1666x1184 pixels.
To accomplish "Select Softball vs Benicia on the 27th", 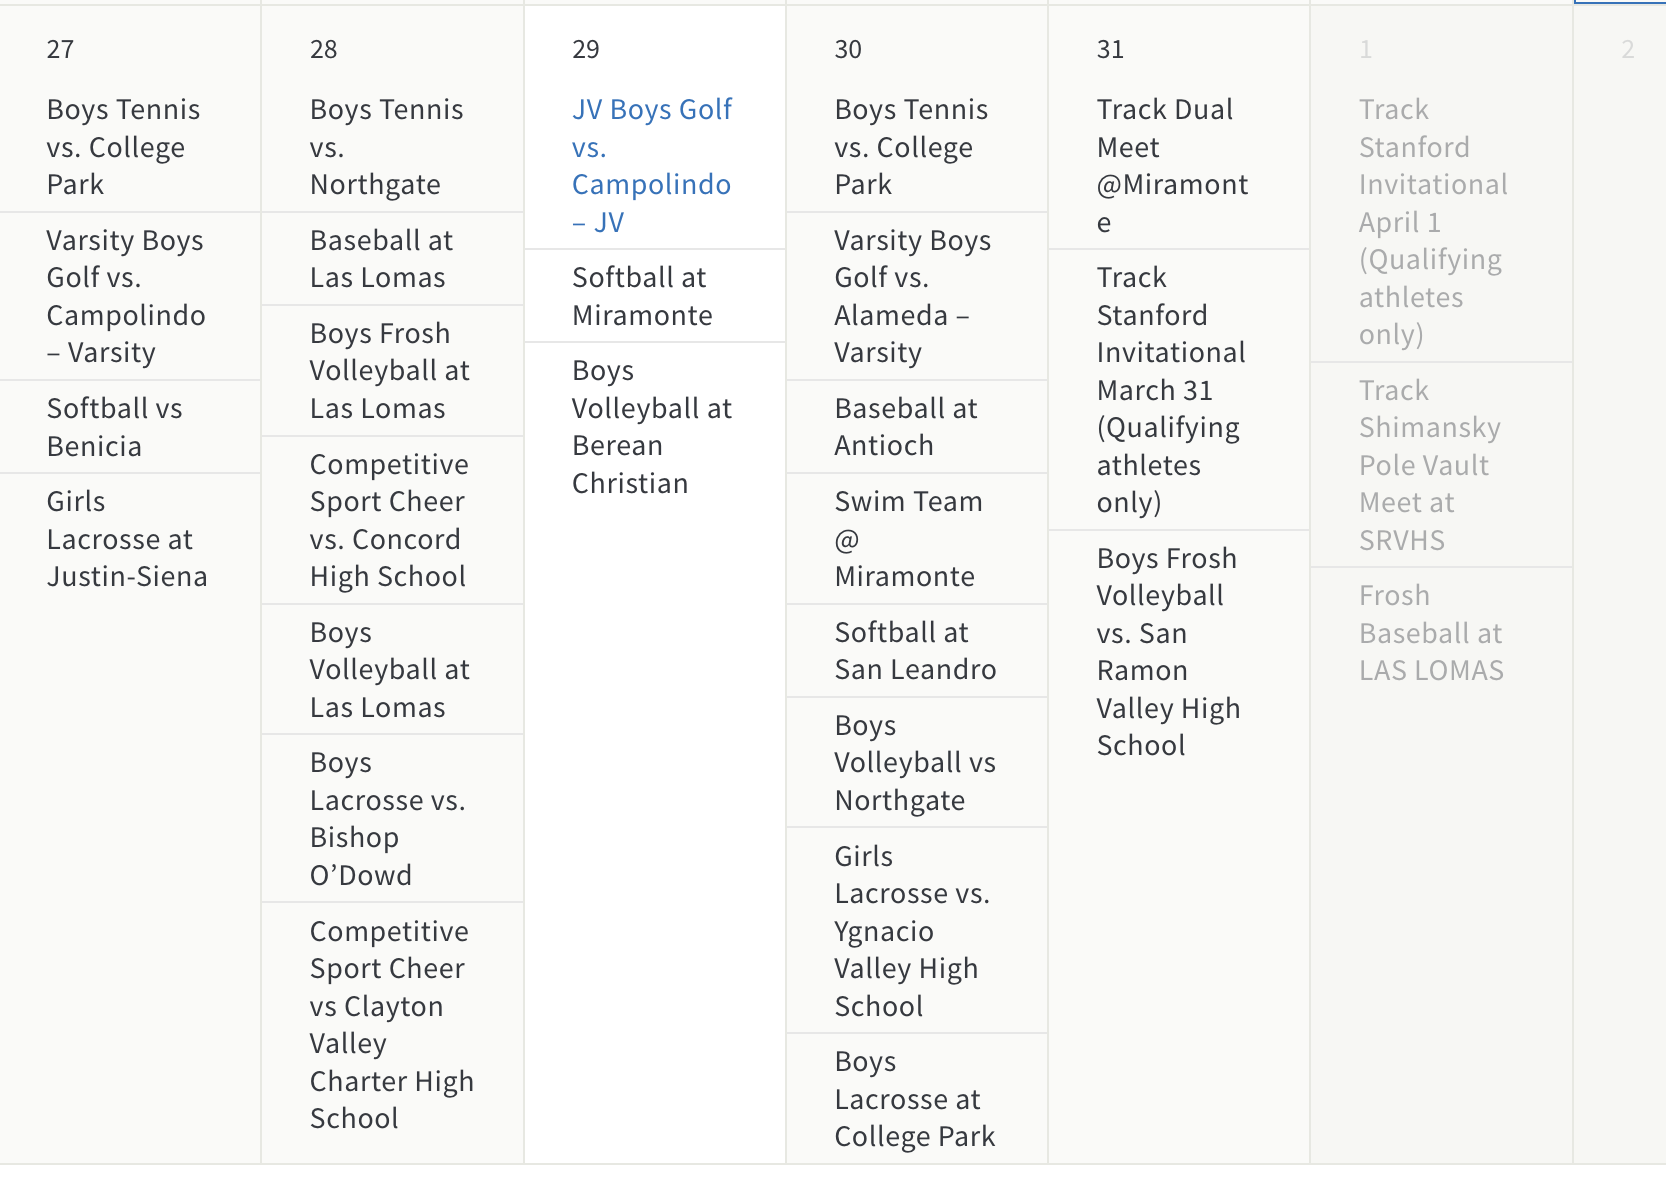I will 114,427.
